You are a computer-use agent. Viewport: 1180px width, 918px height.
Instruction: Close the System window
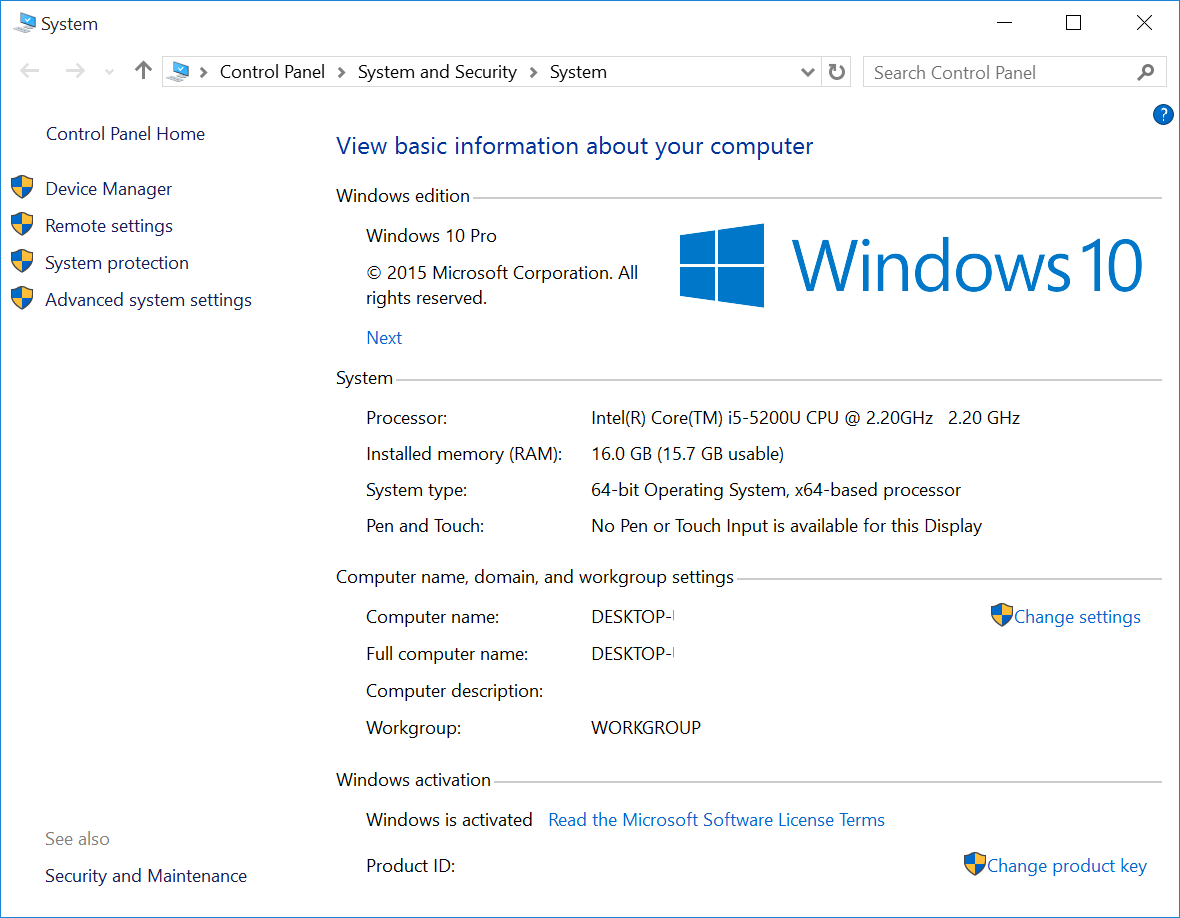[x=1144, y=23]
